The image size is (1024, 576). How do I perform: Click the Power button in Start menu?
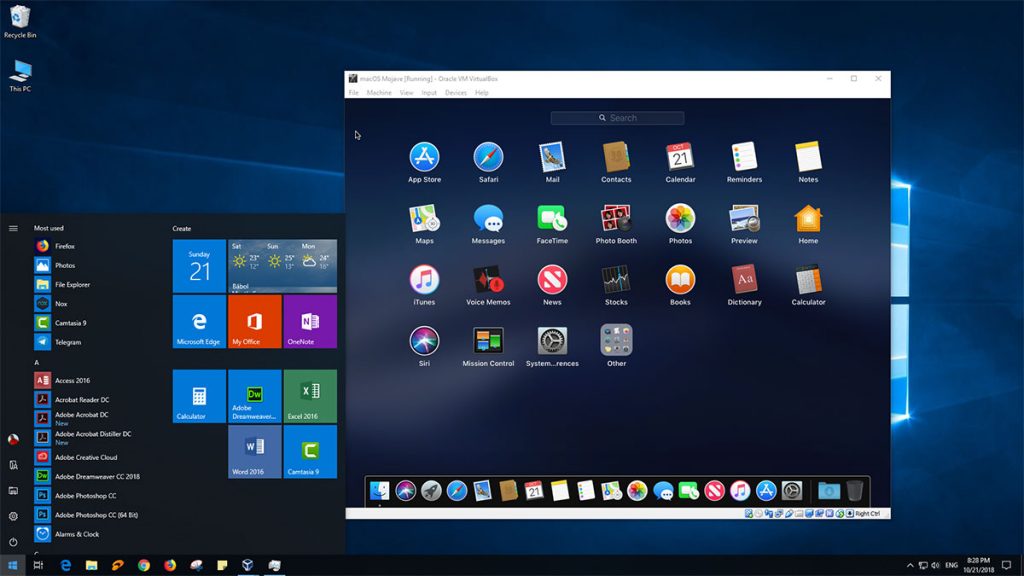[13, 542]
